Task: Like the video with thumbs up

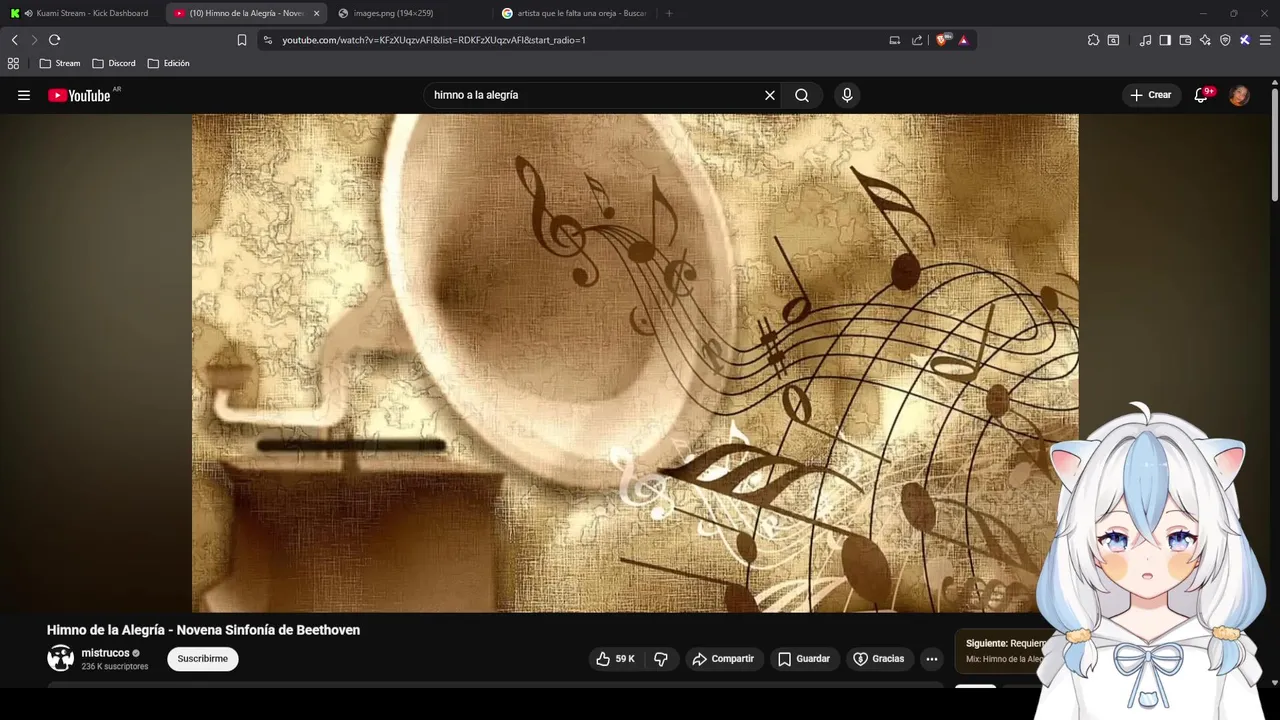Action: pyautogui.click(x=615, y=659)
